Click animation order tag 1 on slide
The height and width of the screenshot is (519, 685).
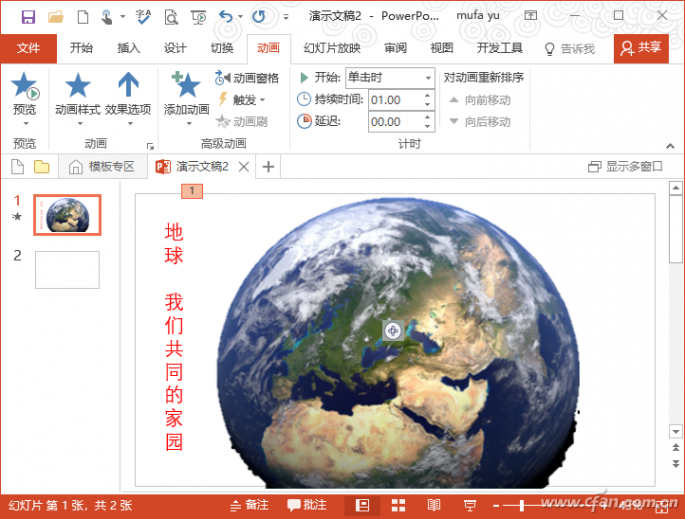tap(192, 191)
